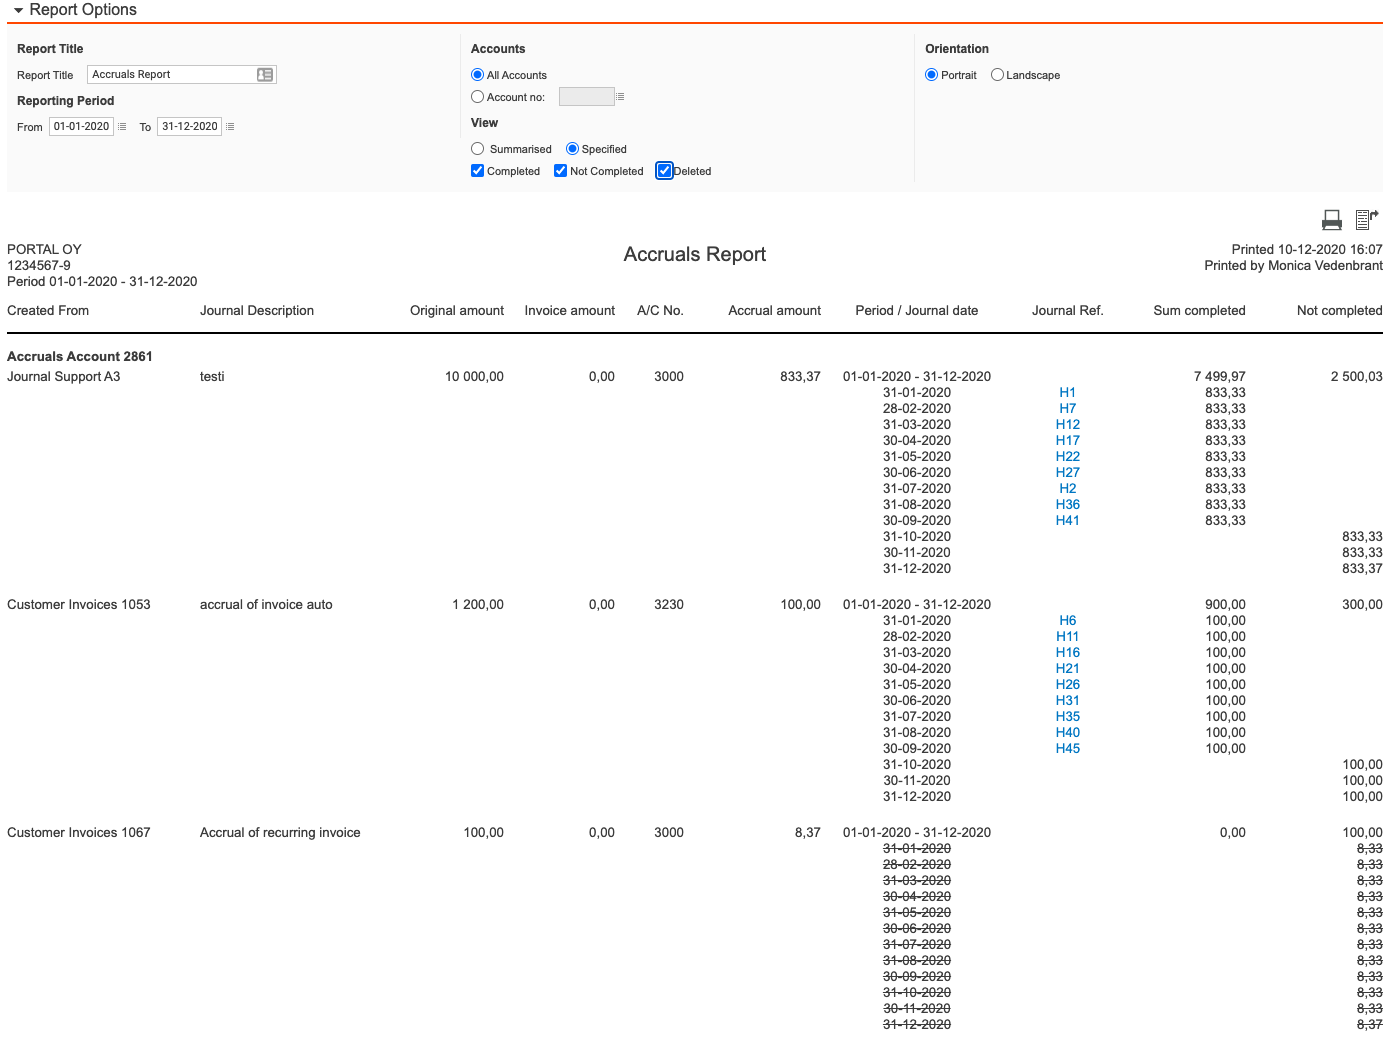This screenshot has height=1038, width=1395.
Task: Select the Customer Invoices 1067 entry
Action: [79, 833]
